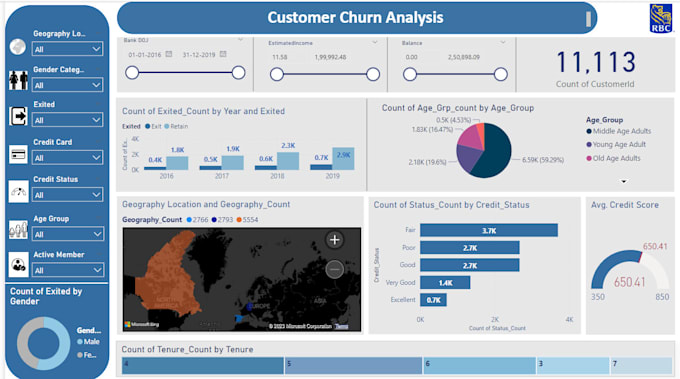Viewport: 680px width, 379px height.
Task: Click the RBC logo
Action: (x=660, y=18)
